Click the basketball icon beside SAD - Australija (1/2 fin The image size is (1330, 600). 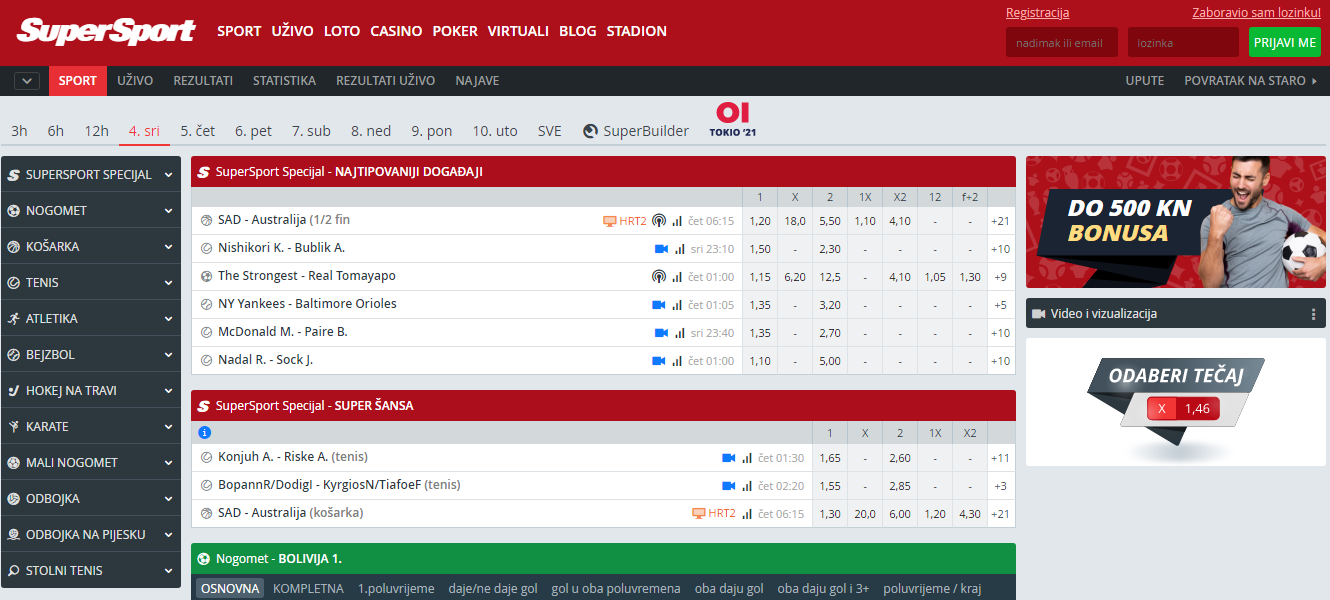point(206,221)
